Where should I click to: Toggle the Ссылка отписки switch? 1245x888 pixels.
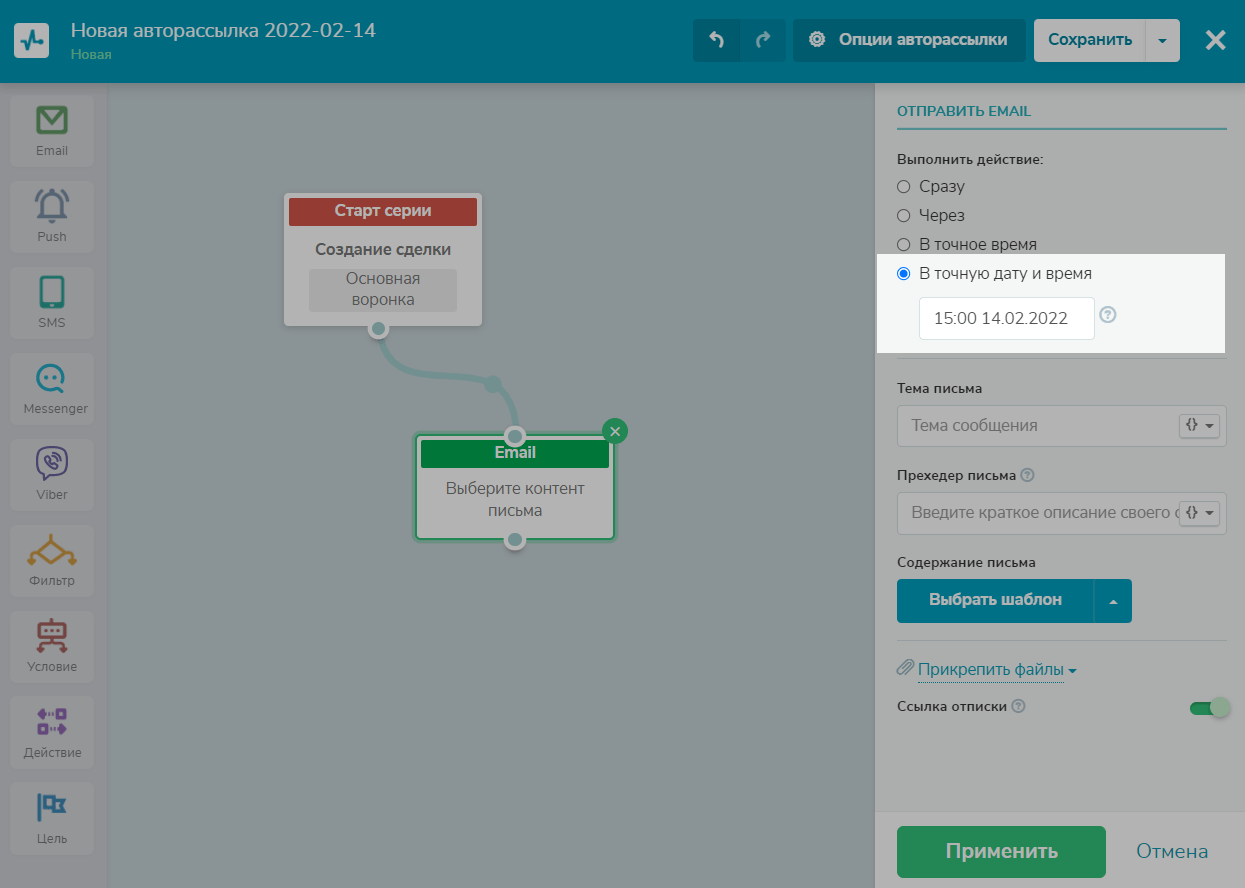pyautogui.click(x=1208, y=708)
